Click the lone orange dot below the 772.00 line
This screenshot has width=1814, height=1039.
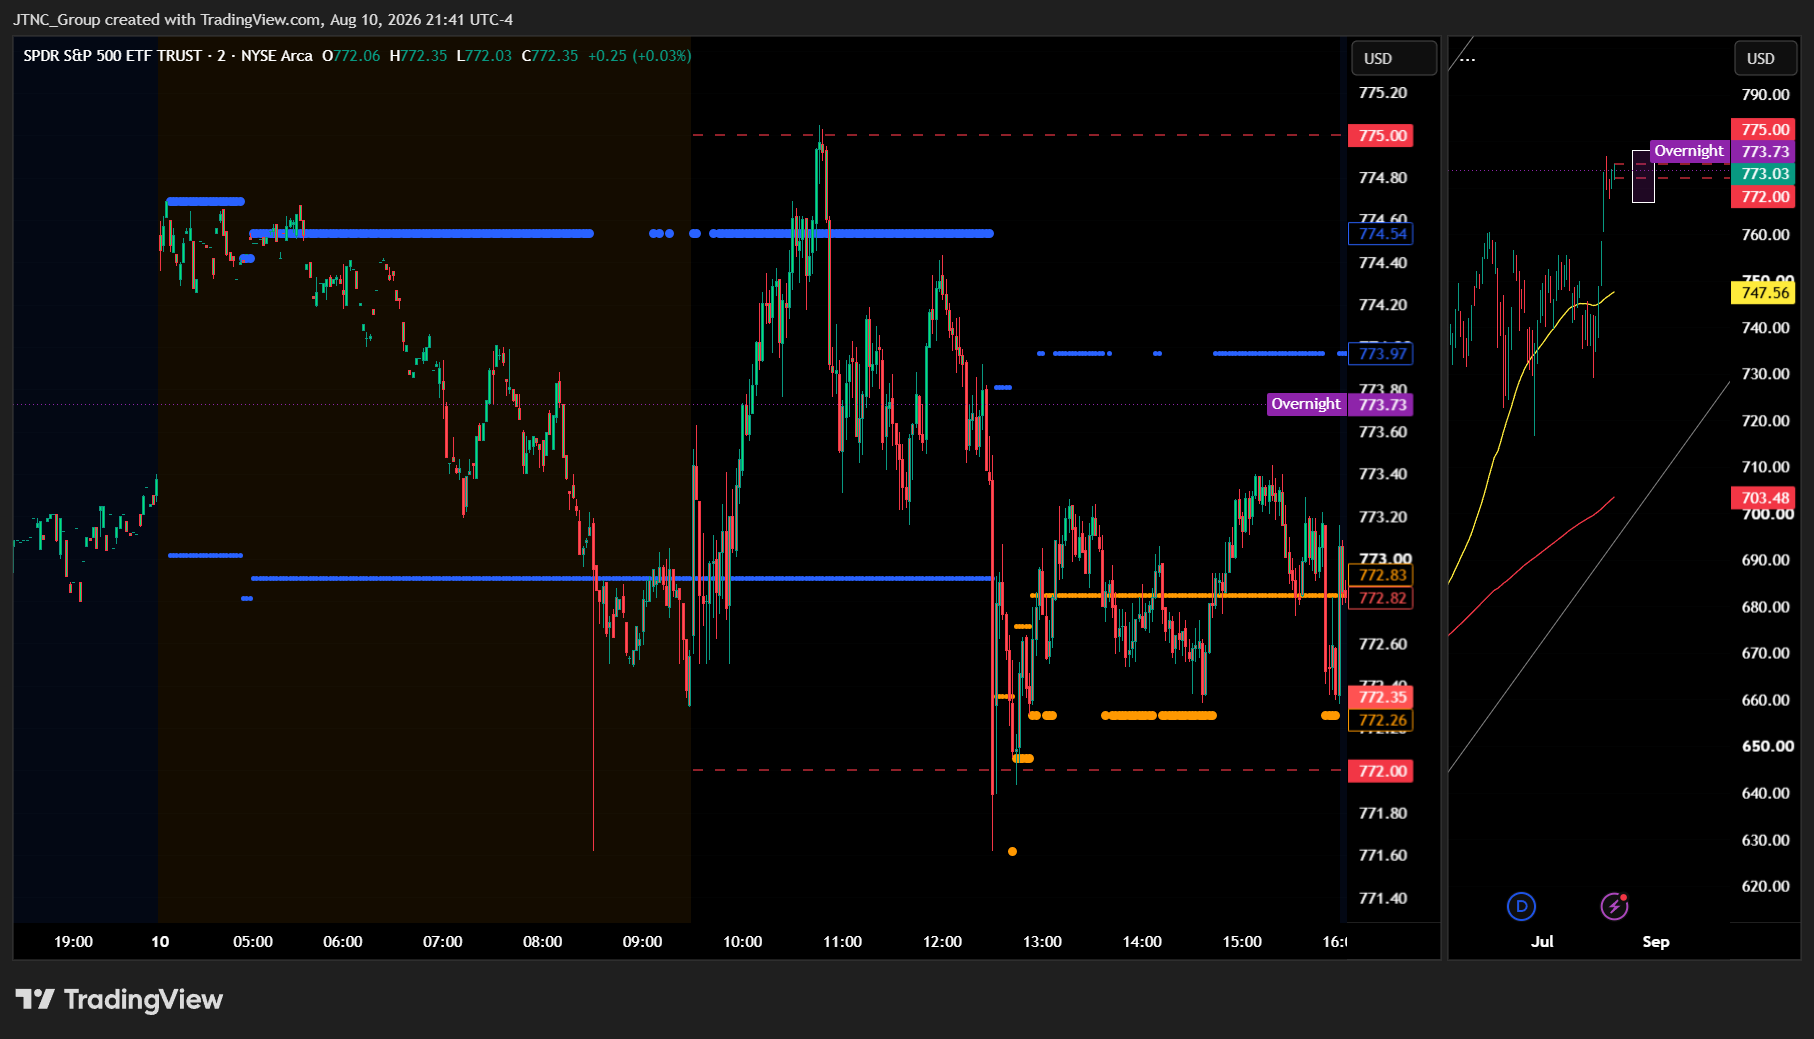tap(1013, 852)
